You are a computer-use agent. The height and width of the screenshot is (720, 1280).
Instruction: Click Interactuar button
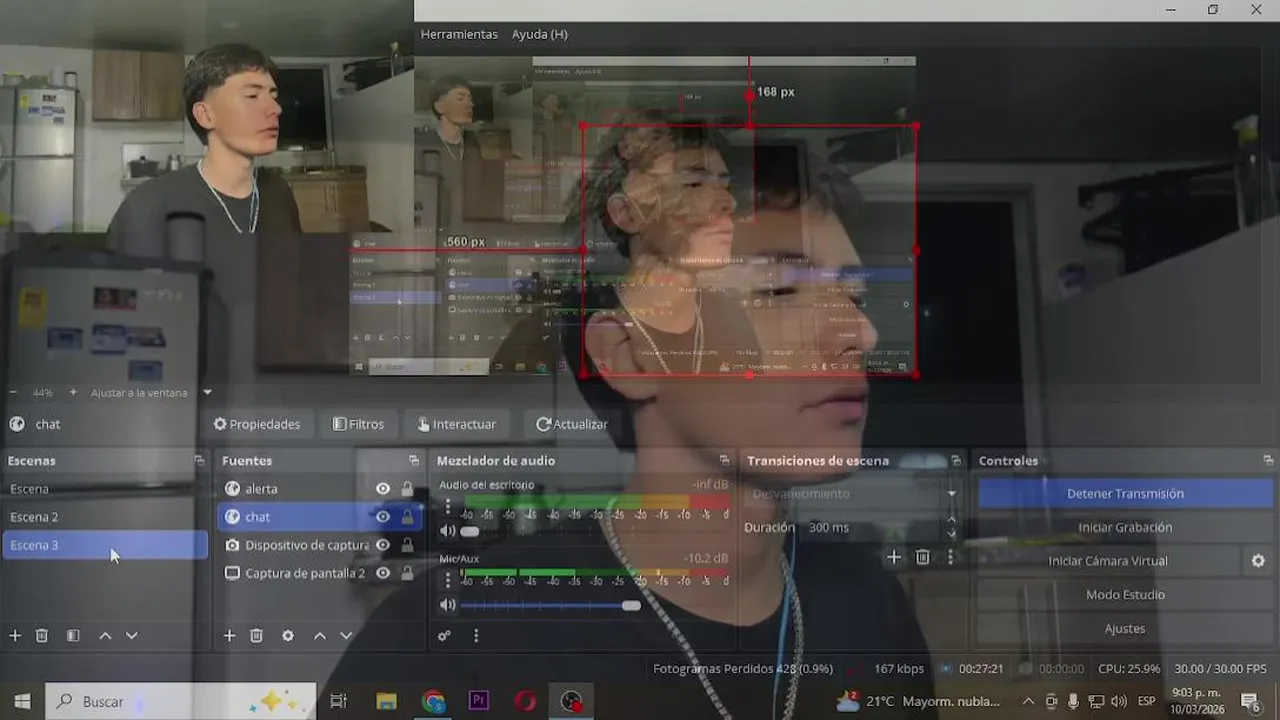click(456, 424)
